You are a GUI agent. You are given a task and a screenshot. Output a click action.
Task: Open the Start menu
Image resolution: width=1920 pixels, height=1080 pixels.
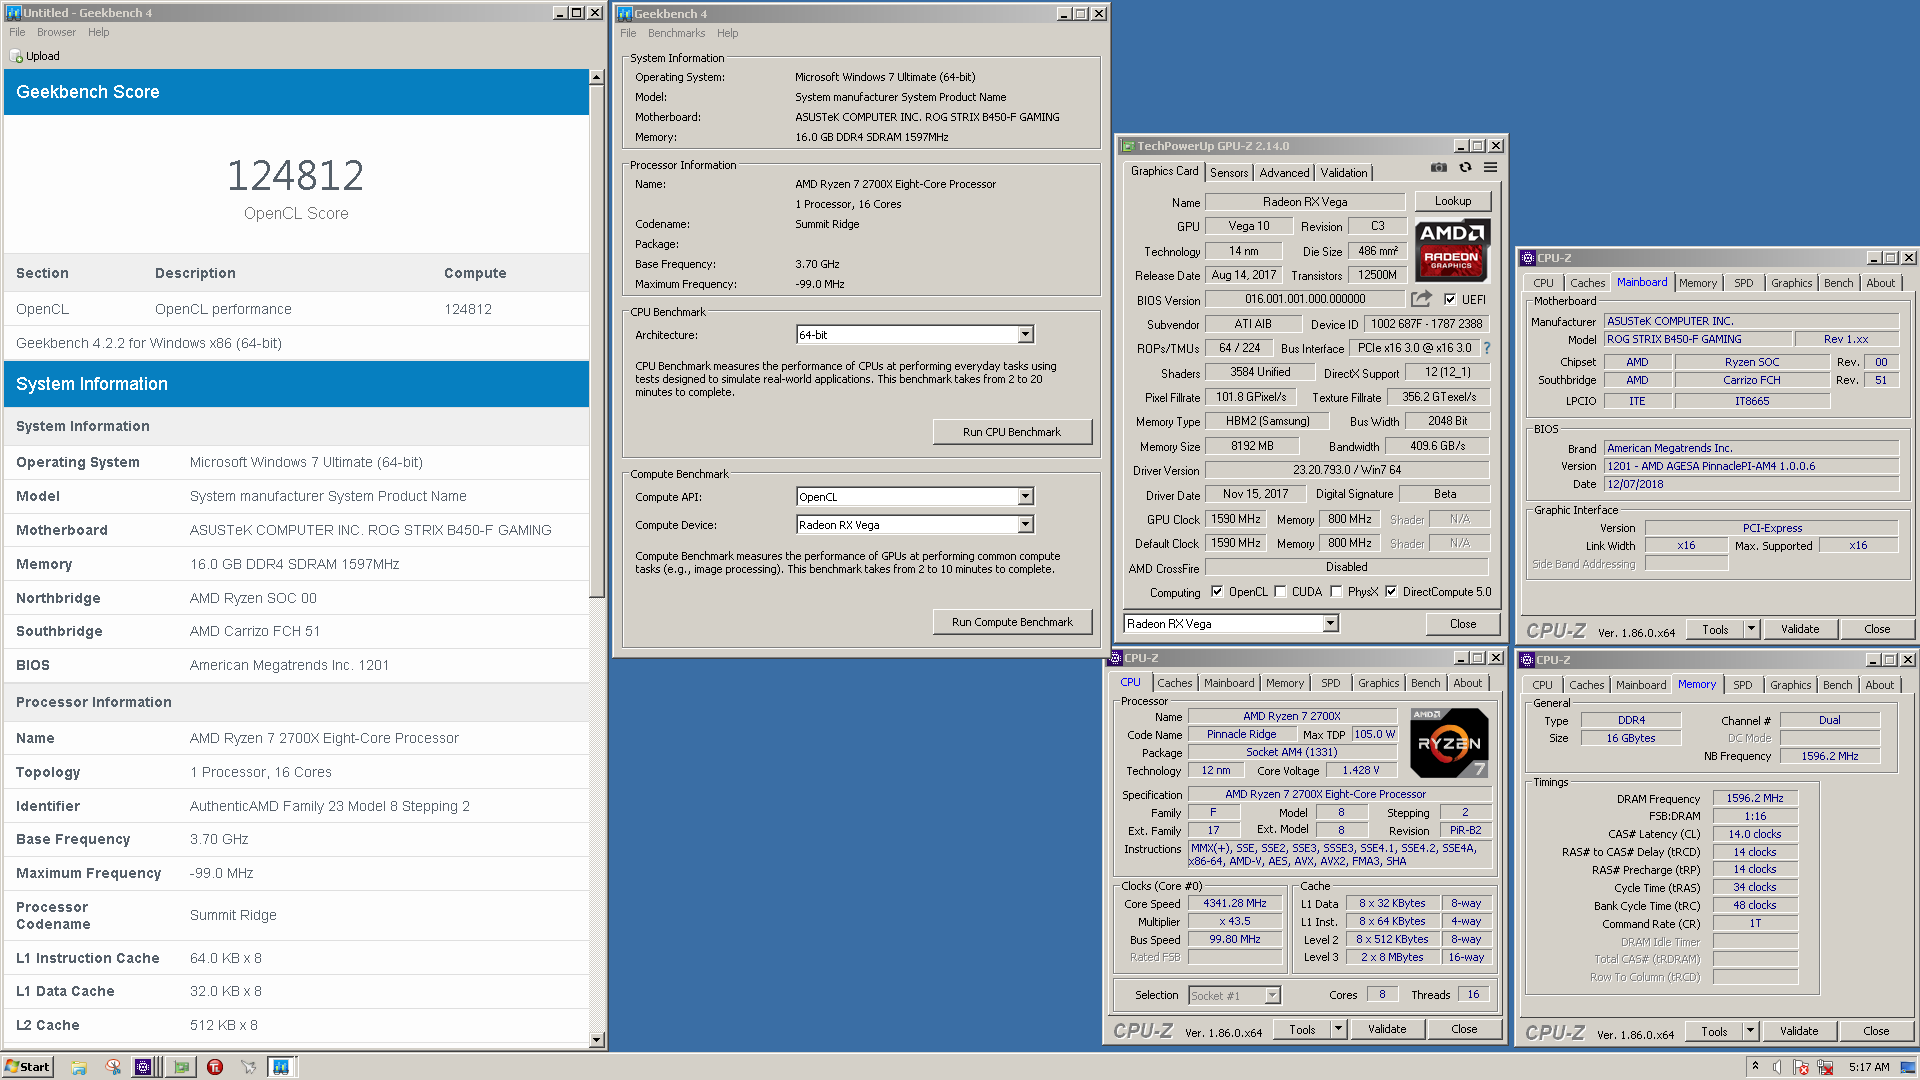(27, 1067)
